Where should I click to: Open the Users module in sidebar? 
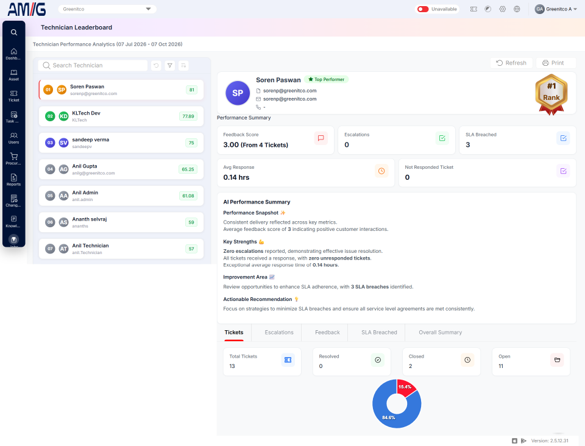coord(14,138)
